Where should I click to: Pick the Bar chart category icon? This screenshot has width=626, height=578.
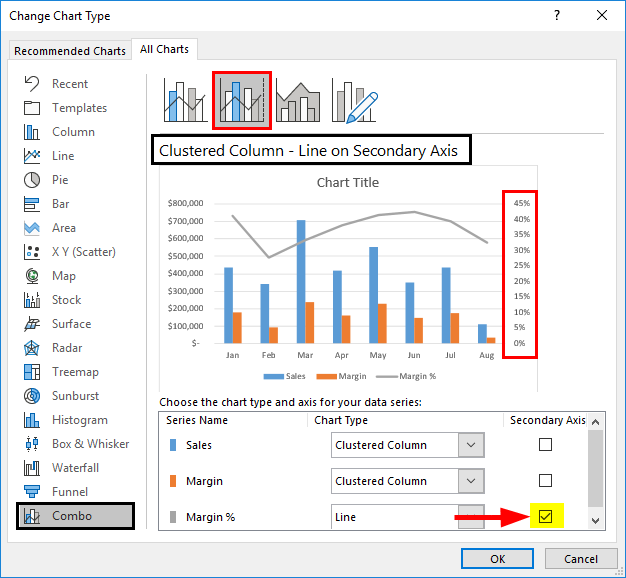32,204
